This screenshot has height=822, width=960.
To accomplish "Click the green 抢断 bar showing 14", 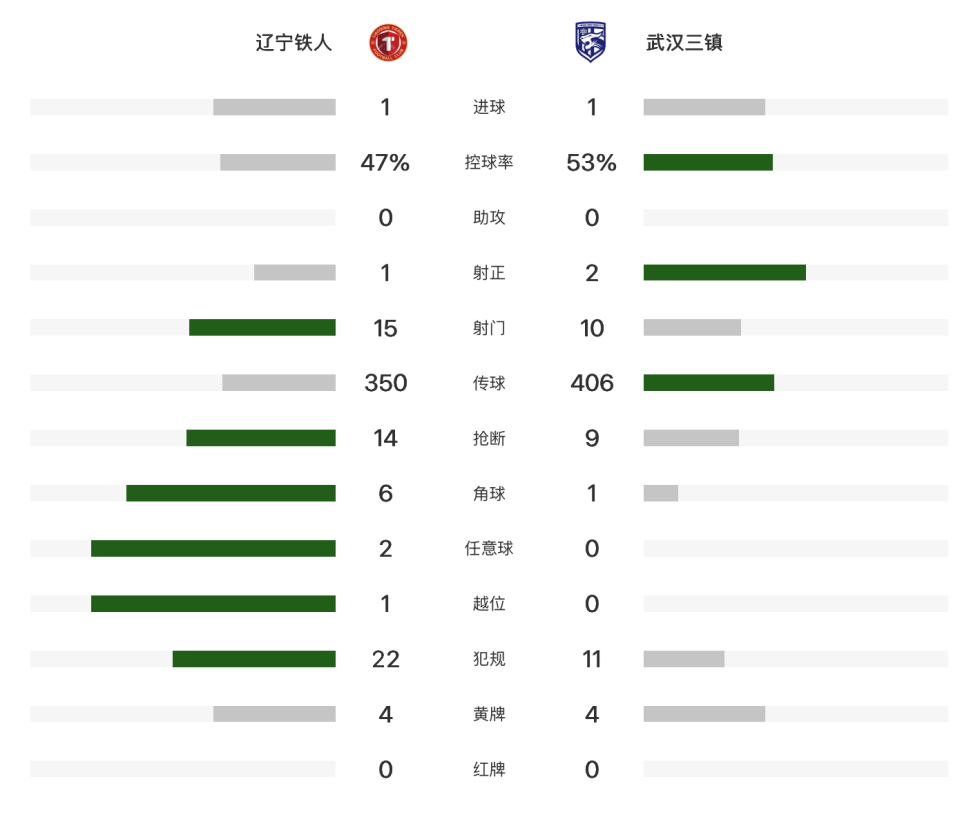I will pyautogui.click(x=261, y=438).
